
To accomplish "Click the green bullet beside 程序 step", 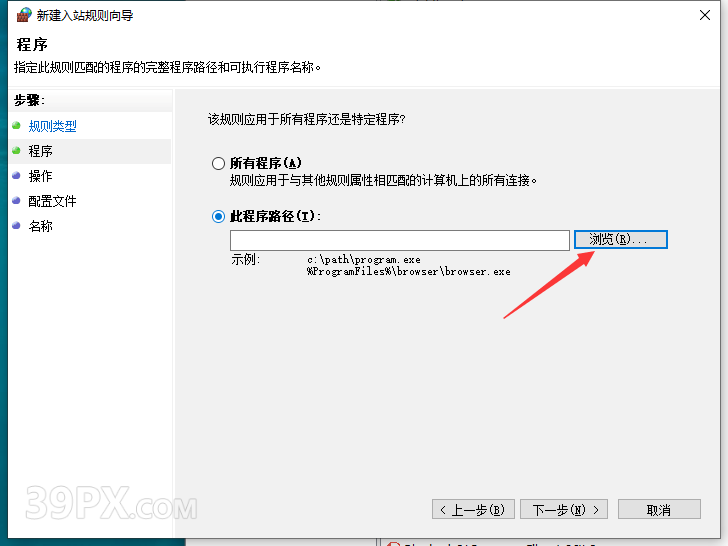I will point(16,151).
